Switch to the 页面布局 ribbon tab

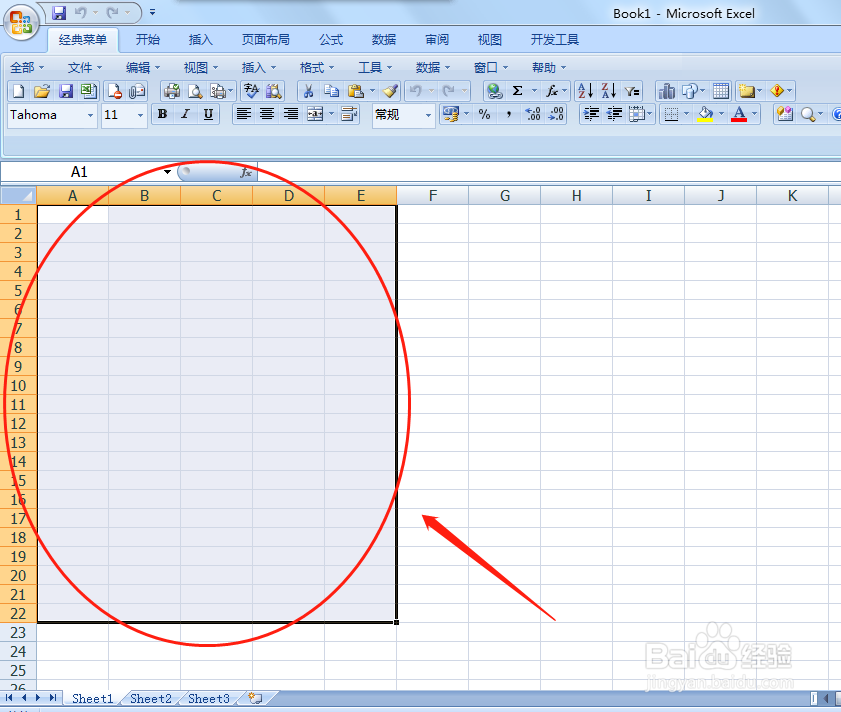(x=265, y=39)
